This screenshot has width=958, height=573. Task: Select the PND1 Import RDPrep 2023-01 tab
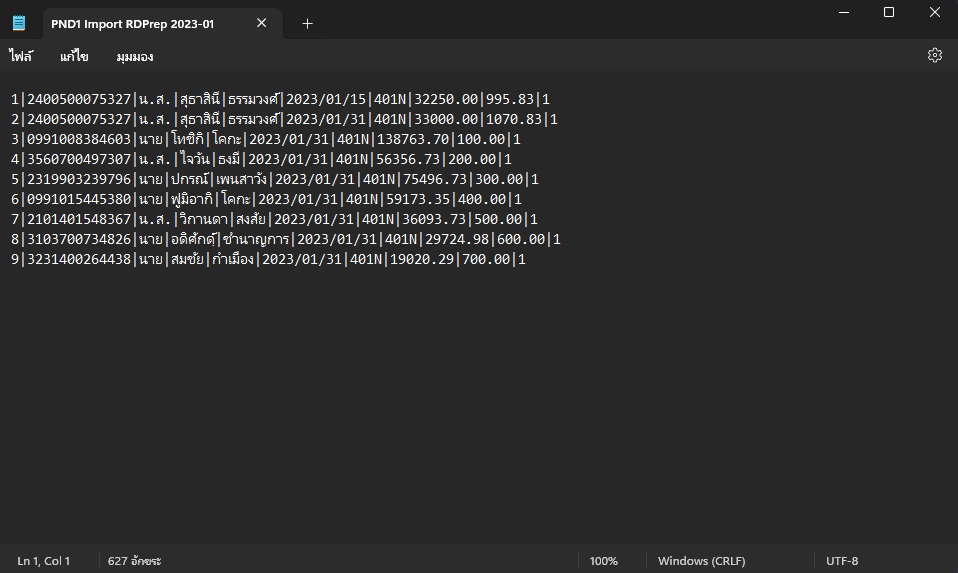(x=132, y=24)
